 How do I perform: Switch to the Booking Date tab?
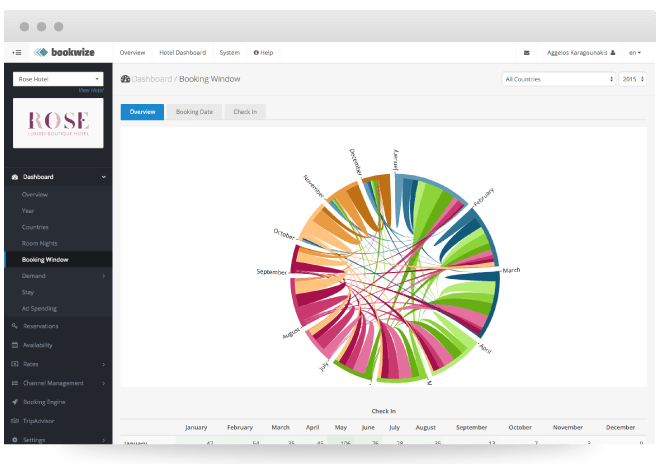point(194,112)
